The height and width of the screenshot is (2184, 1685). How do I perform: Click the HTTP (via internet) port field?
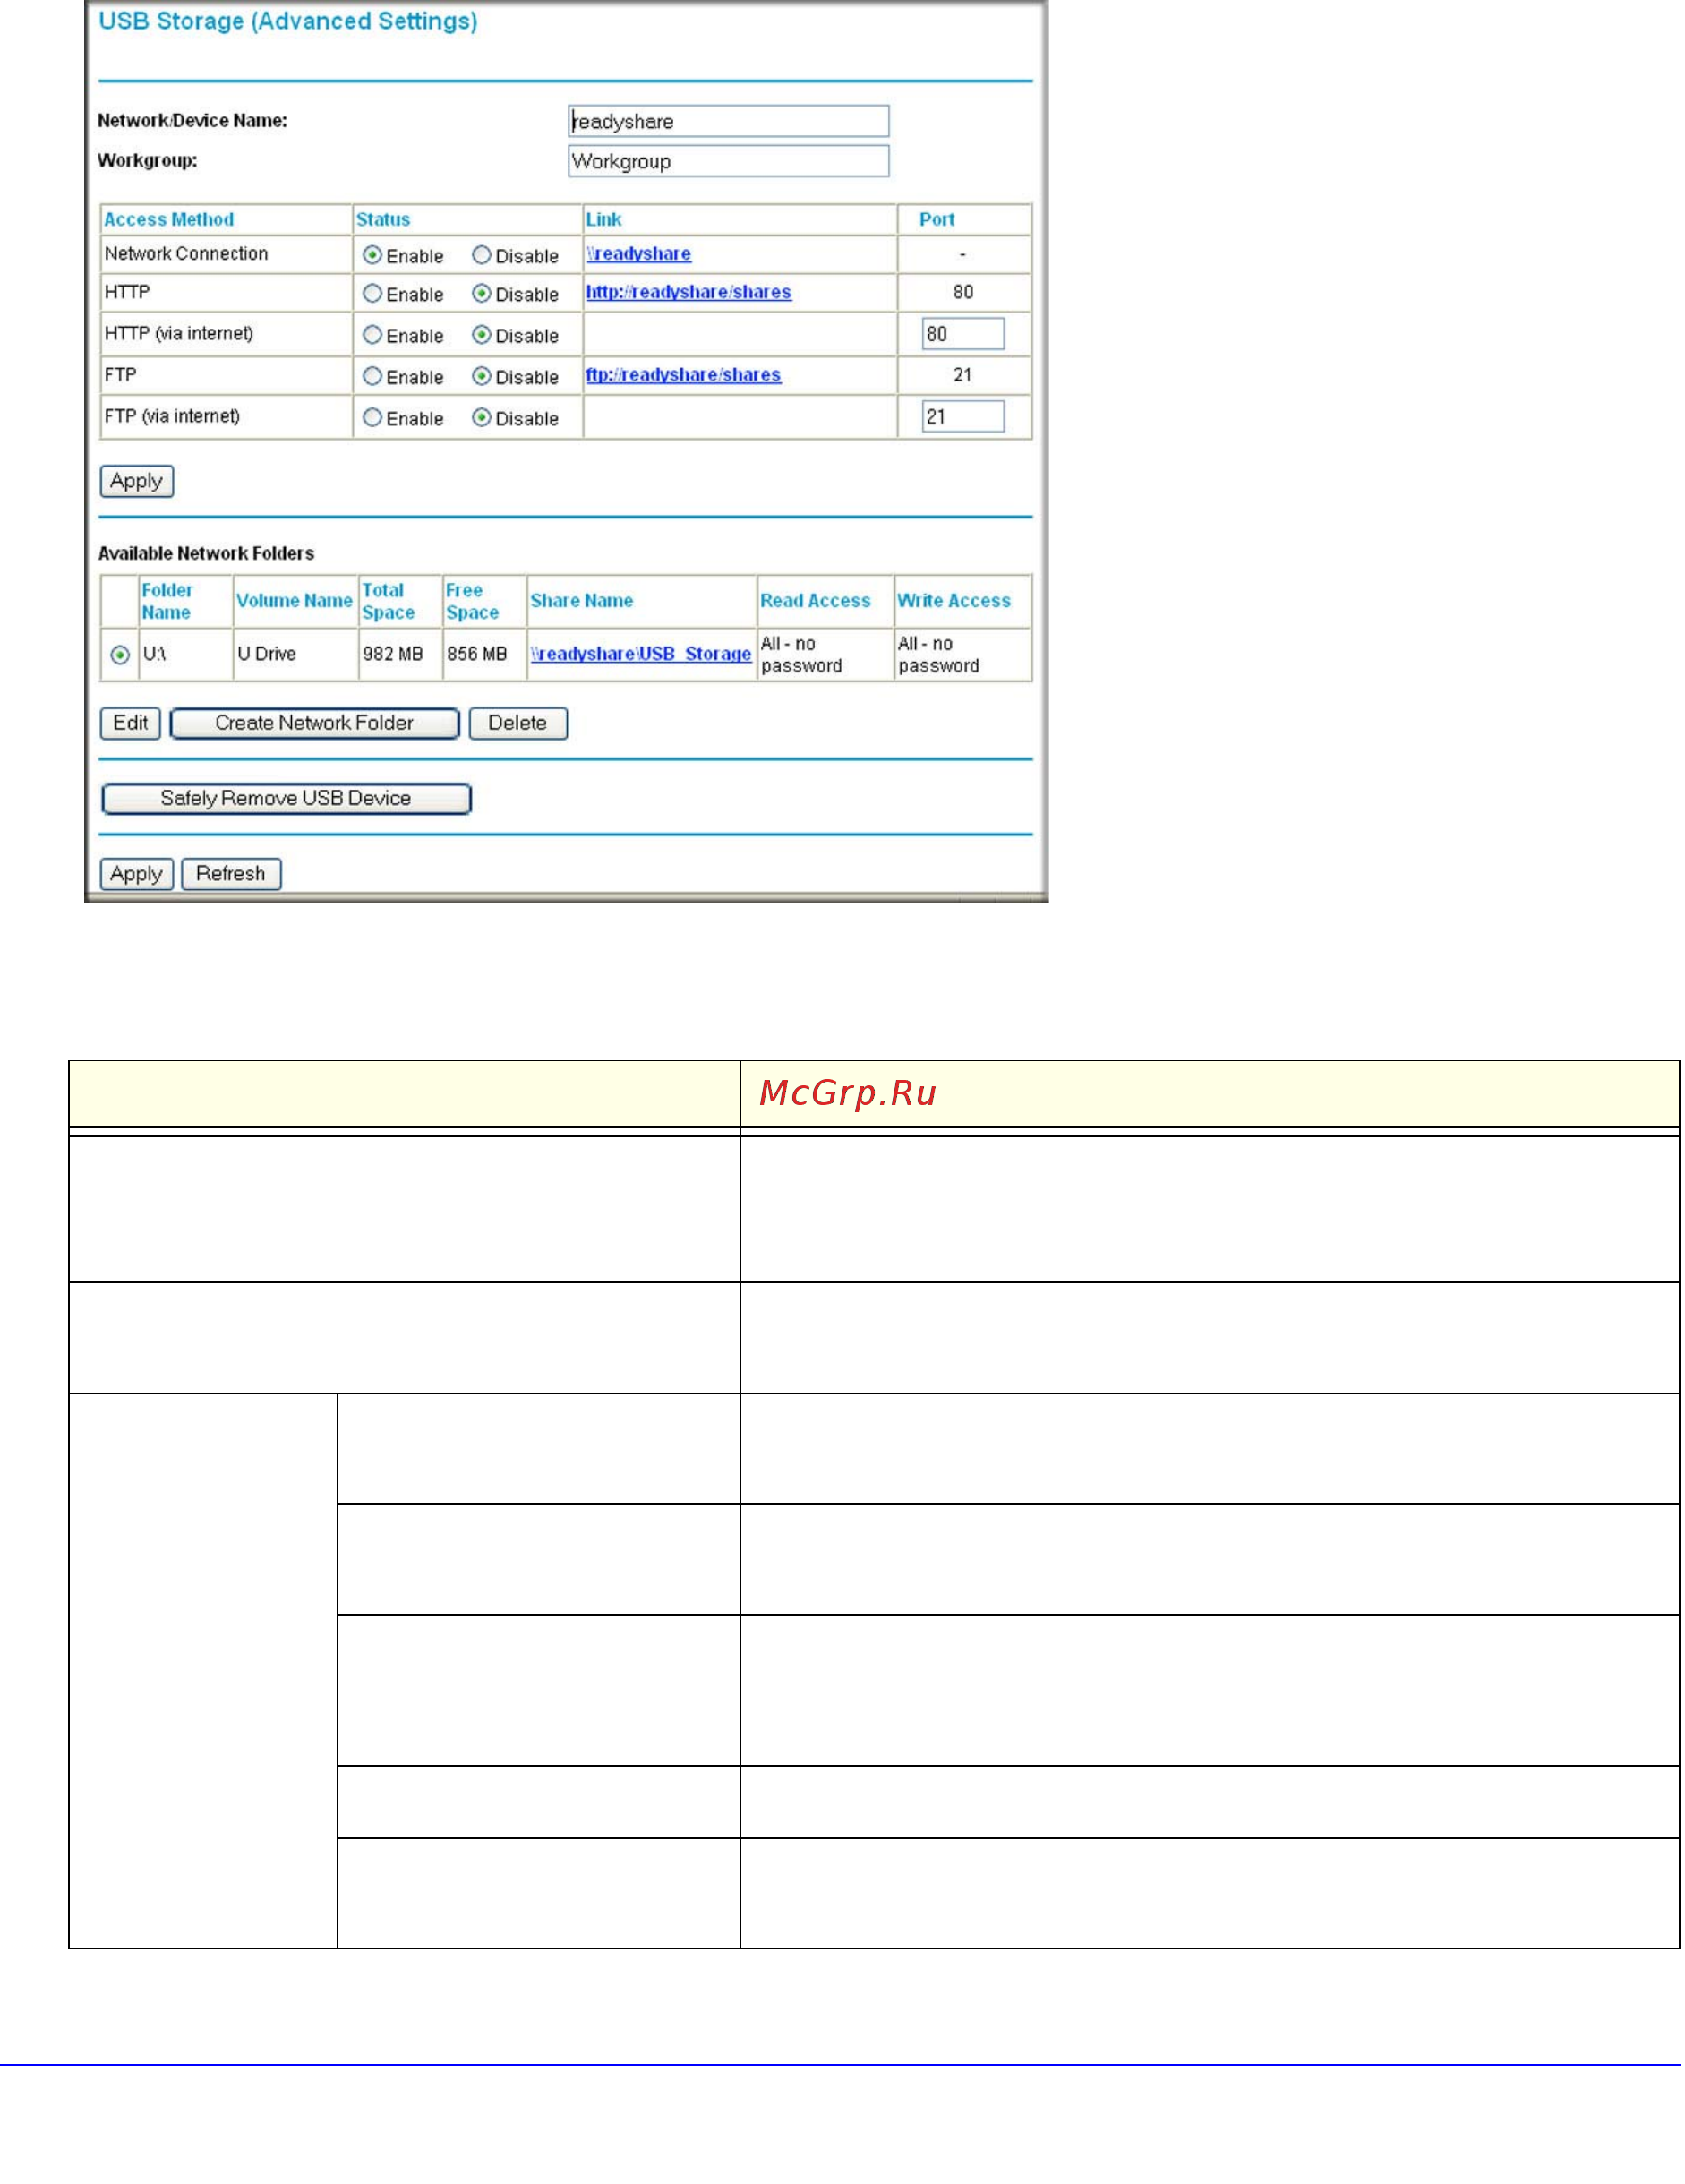click(963, 334)
